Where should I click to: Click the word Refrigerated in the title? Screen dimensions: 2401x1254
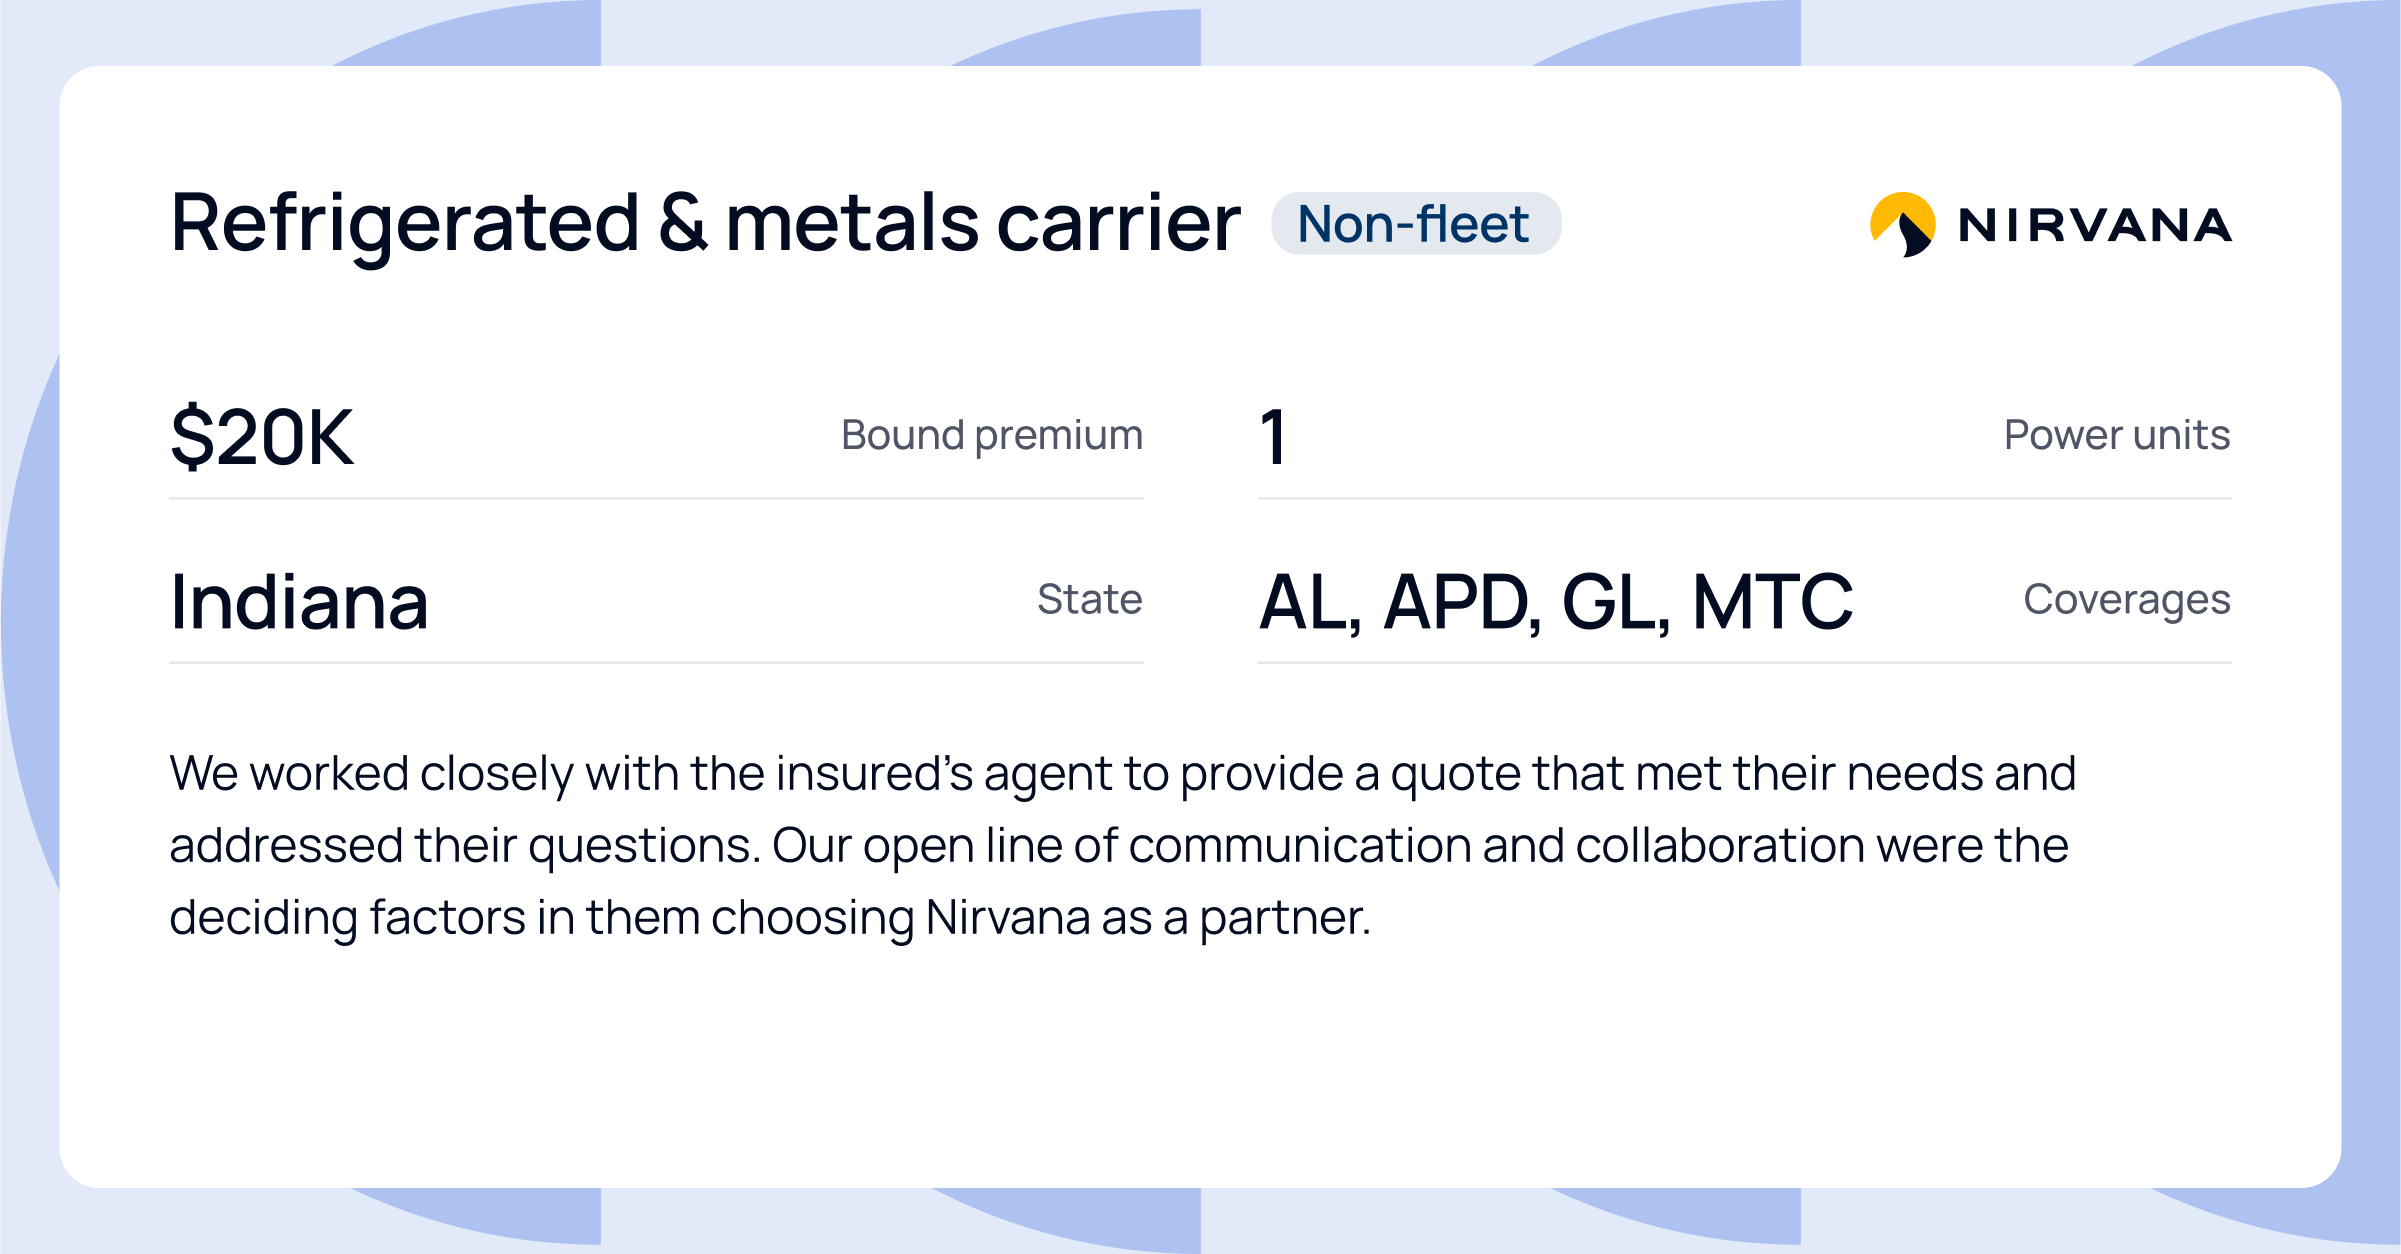(x=405, y=224)
